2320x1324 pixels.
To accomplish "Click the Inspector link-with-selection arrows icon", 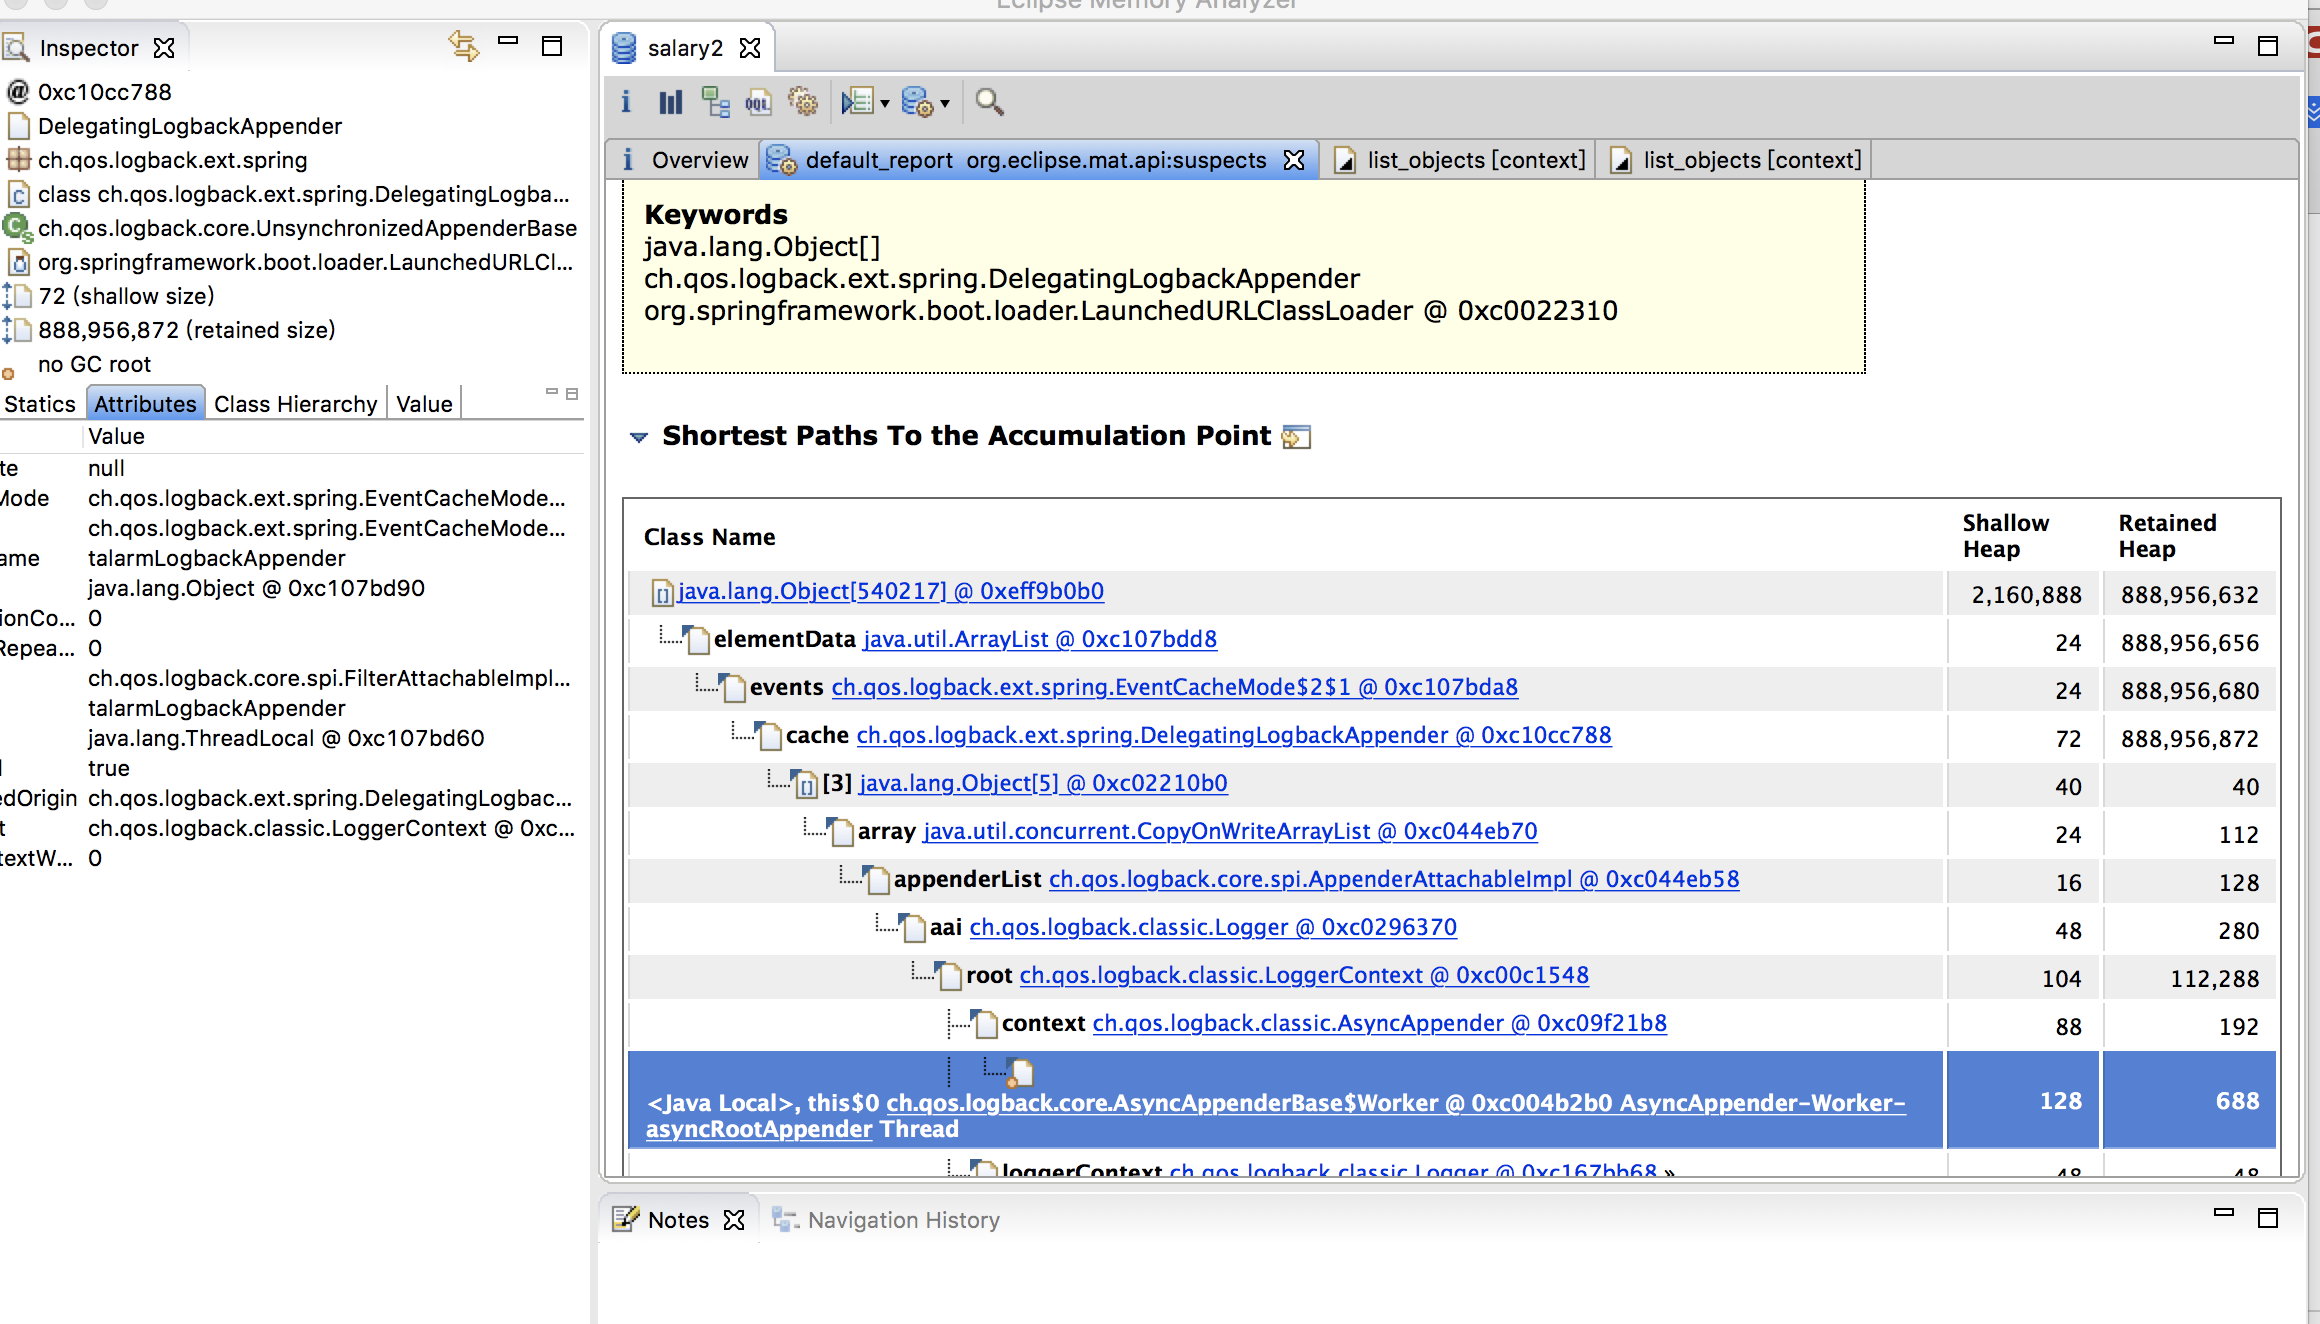I will pyautogui.click(x=464, y=46).
